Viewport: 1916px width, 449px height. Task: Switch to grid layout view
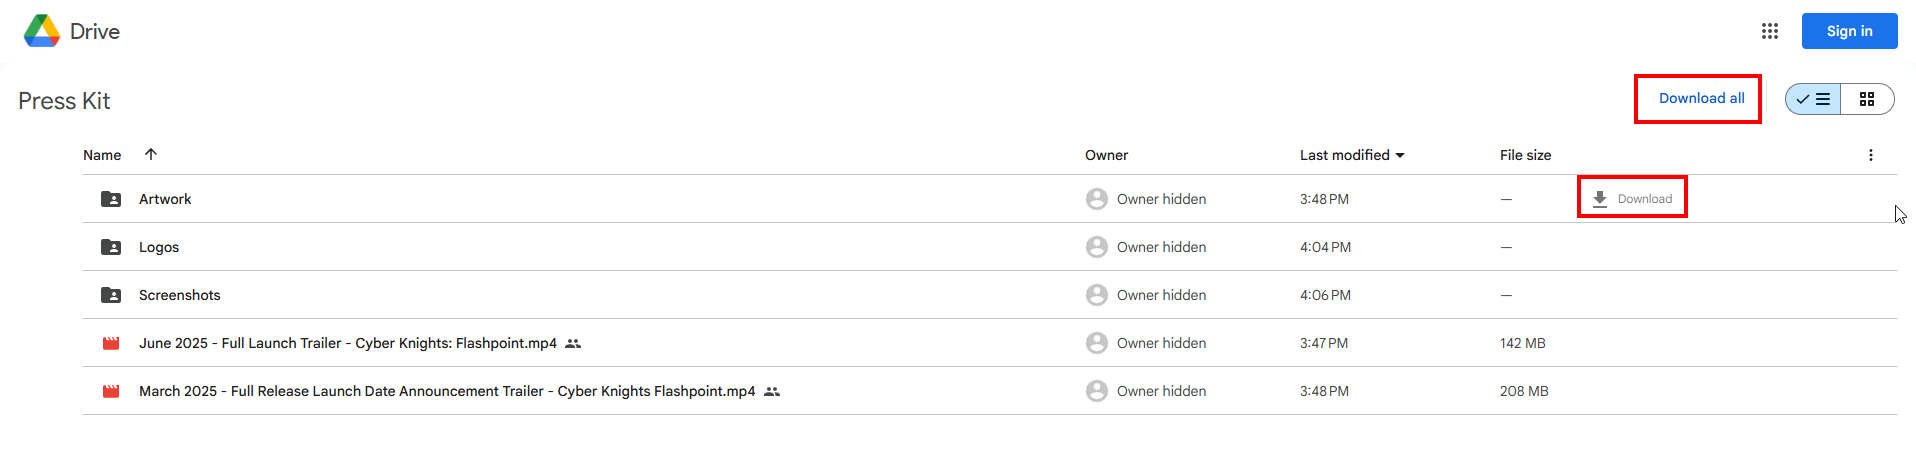point(1867,99)
